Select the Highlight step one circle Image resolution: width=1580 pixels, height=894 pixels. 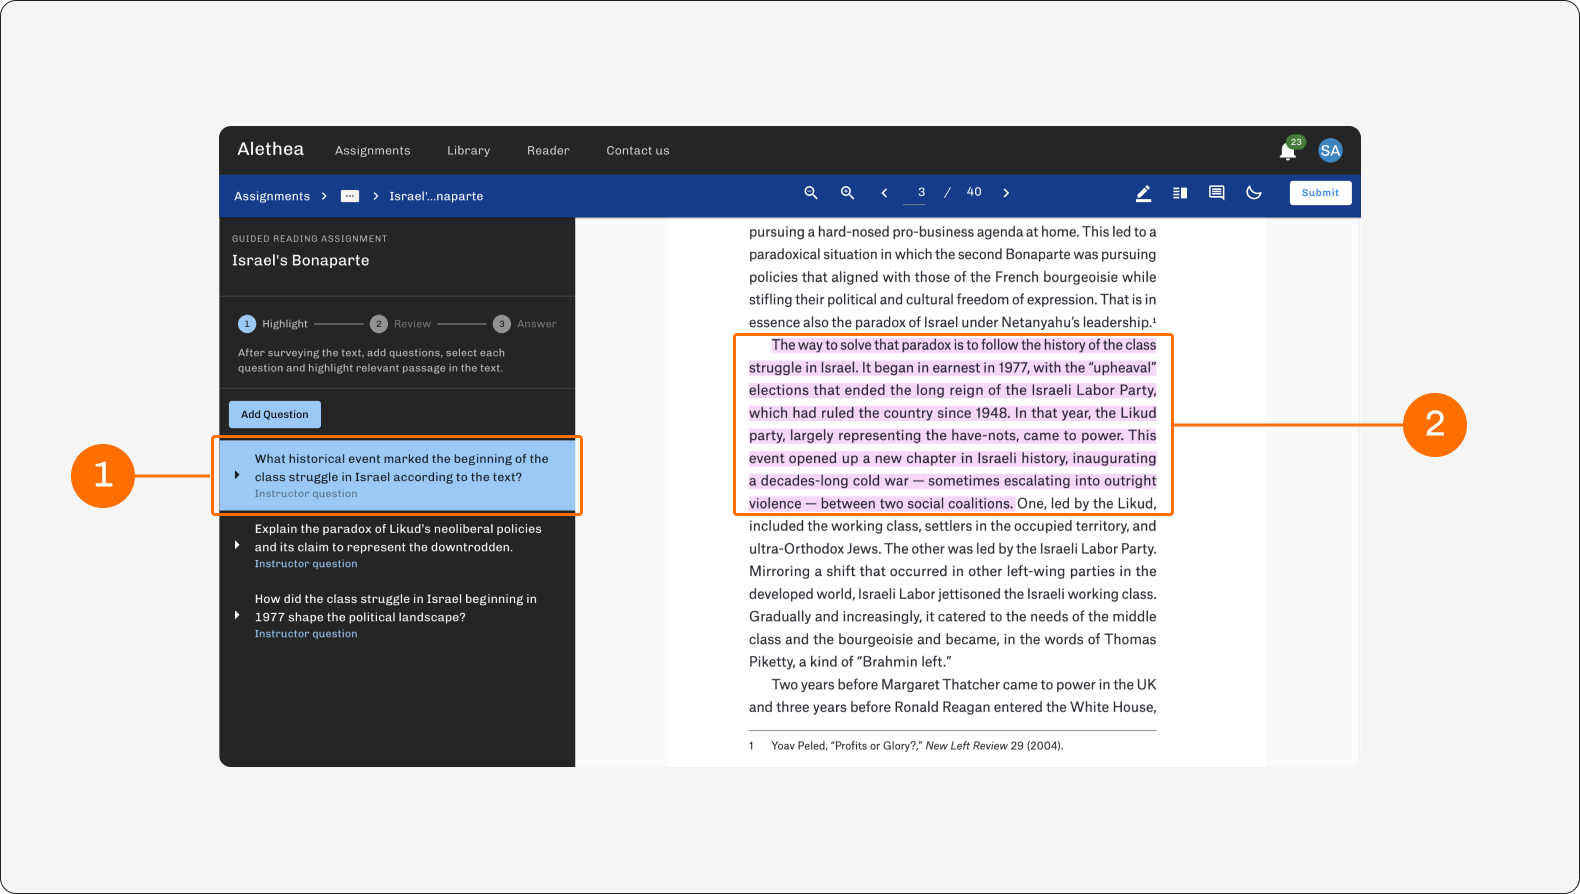pos(247,324)
